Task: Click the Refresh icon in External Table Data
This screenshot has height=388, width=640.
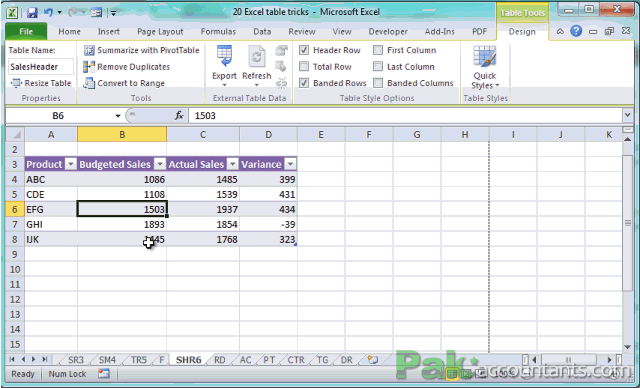Action: [x=256, y=56]
